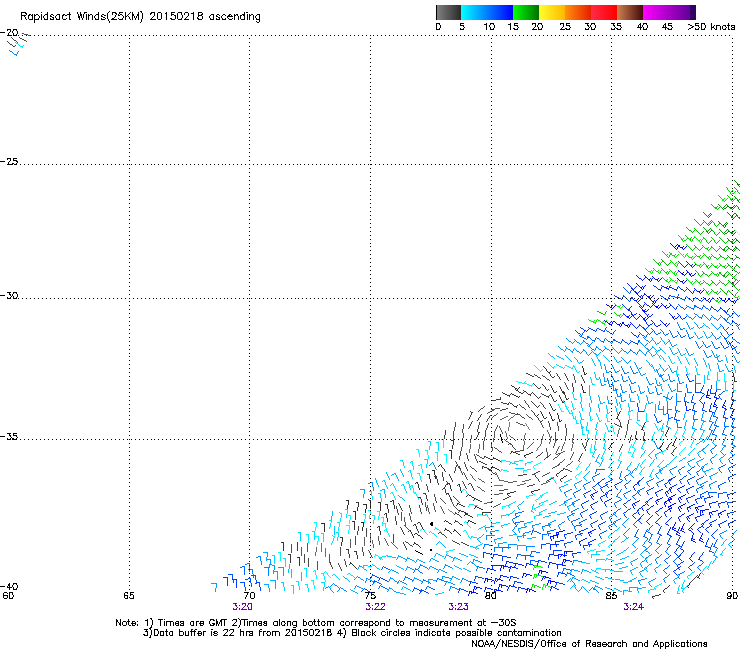This screenshot has height=650, width=740.
Task: Click the title text 'Rapidscat Winds(25KM) 20150218 ascending'
Action: coord(140,17)
